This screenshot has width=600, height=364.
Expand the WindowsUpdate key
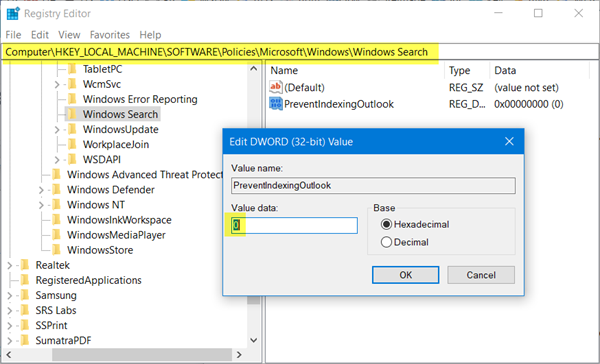pyautogui.click(x=57, y=130)
